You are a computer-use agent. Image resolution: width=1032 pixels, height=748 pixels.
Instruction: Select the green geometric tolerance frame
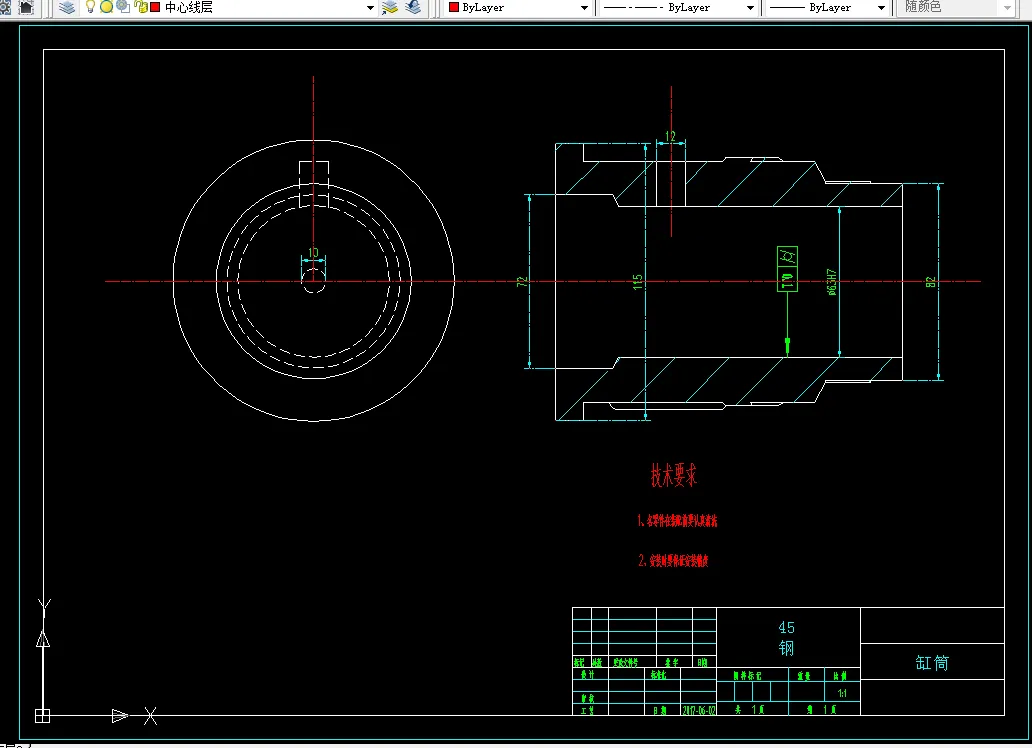click(788, 269)
